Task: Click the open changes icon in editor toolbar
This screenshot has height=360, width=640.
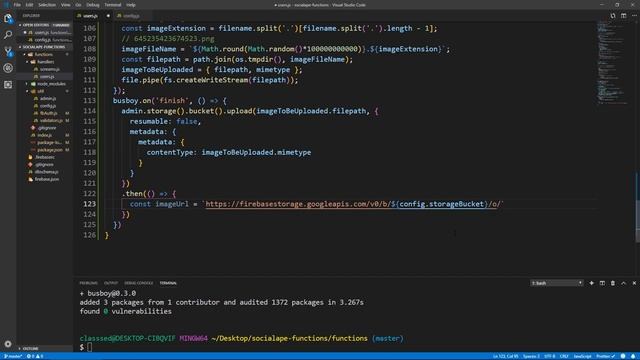Action: [613, 16]
